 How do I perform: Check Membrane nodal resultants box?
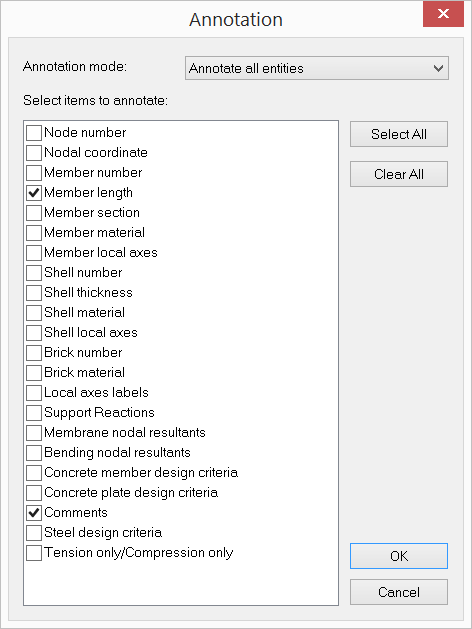coord(34,433)
